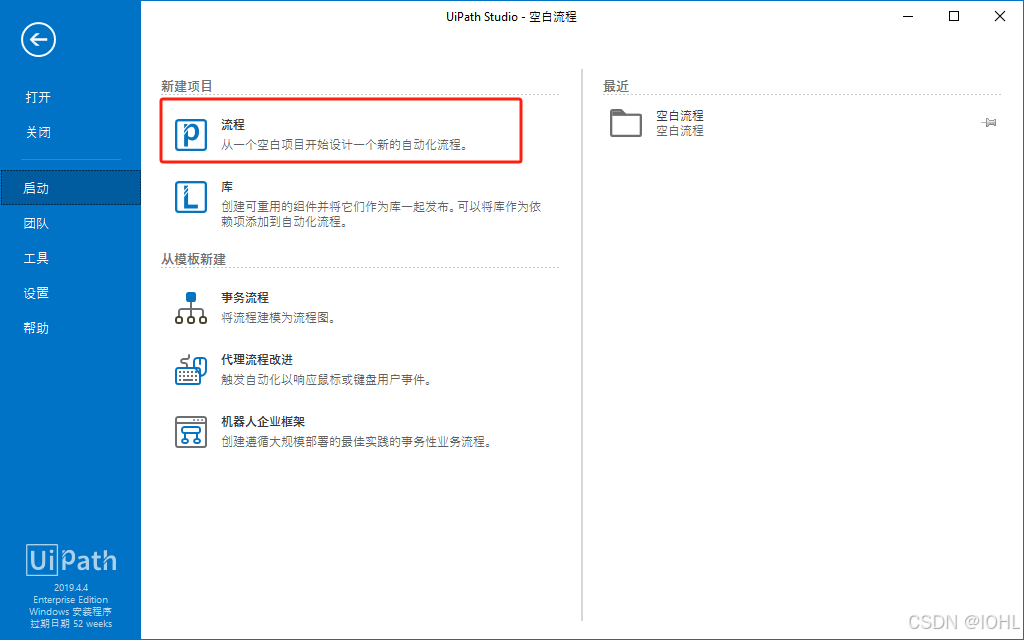Screen dimensions: 1024x640
Task: Click the 库 project title
Action: click(227, 187)
